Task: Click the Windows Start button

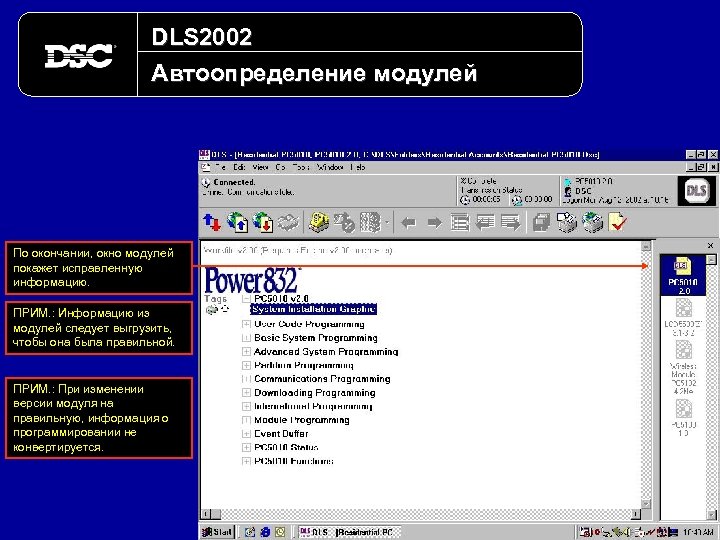Action: pos(217,532)
